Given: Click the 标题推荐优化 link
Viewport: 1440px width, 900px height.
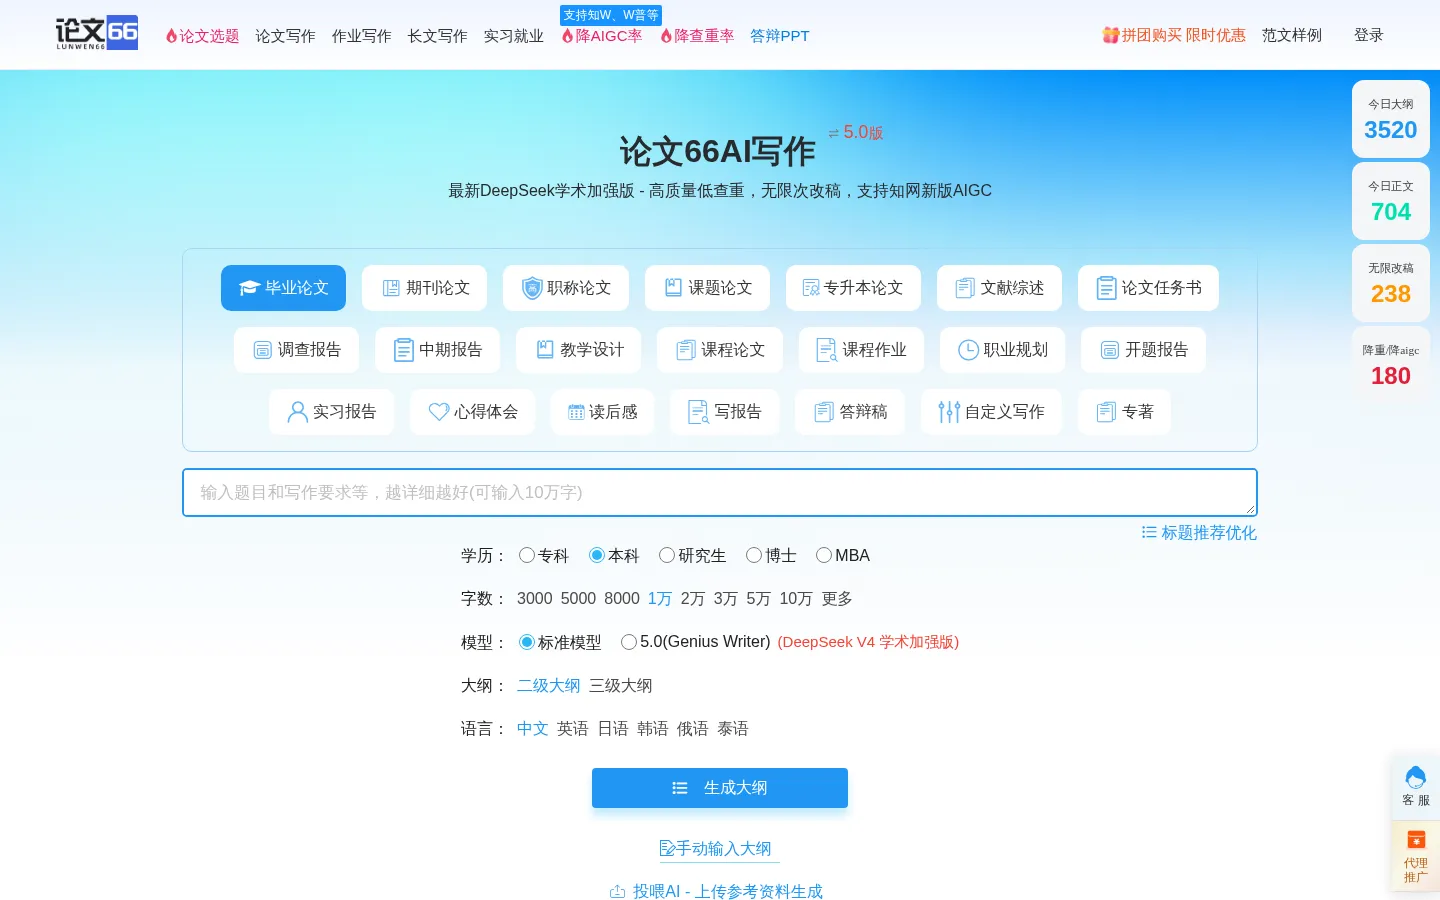Looking at the screenshot, I should point(1199,533).
